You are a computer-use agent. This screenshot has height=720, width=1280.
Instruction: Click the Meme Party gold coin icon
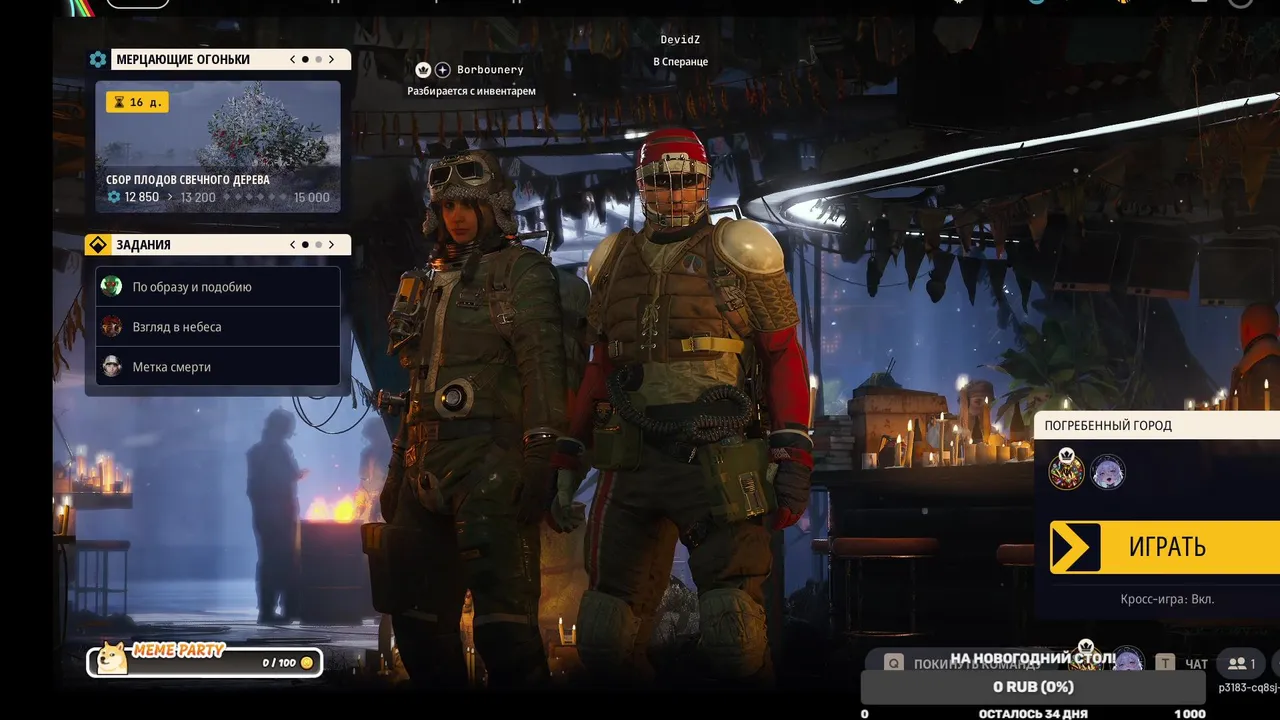pos(307,663)
